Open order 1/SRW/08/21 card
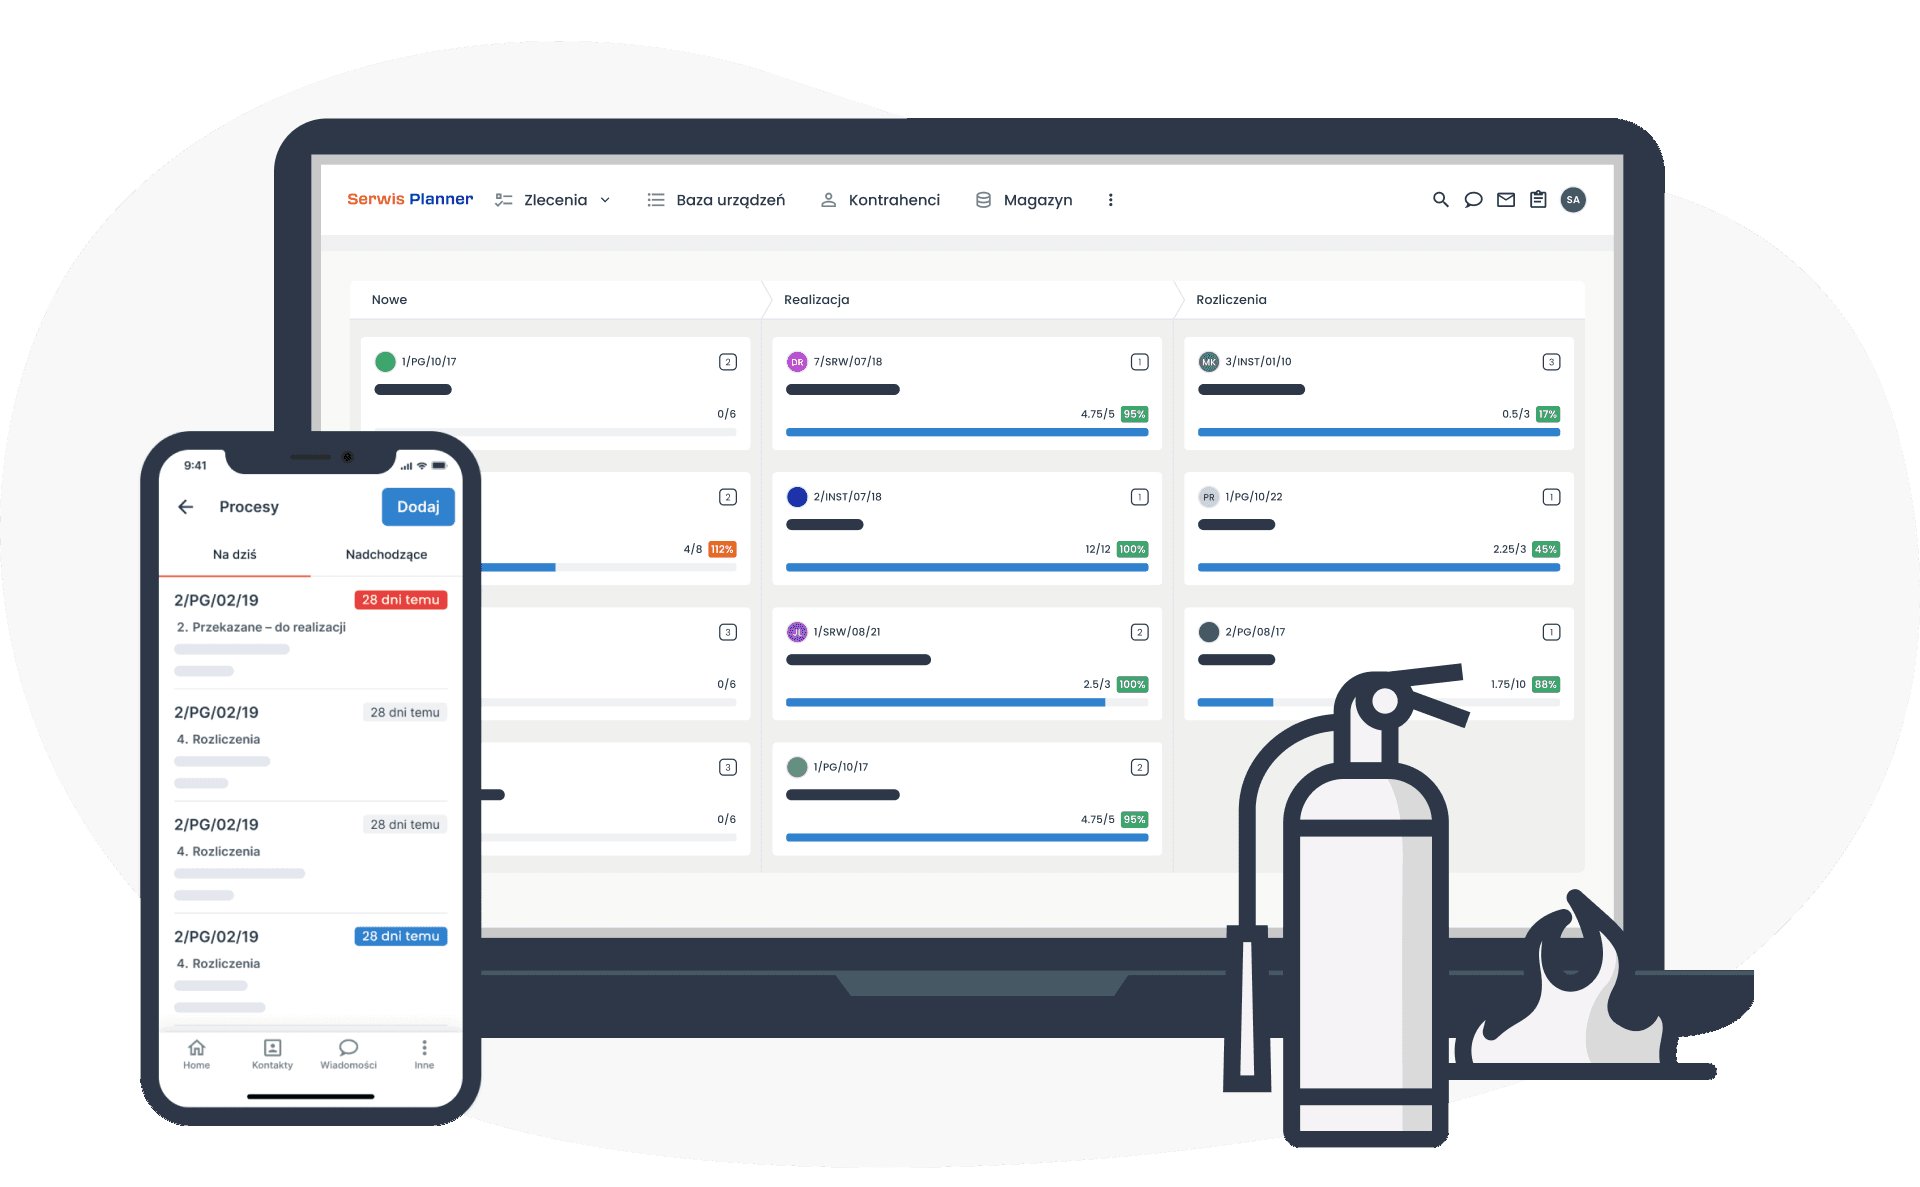 pos(967,663)
